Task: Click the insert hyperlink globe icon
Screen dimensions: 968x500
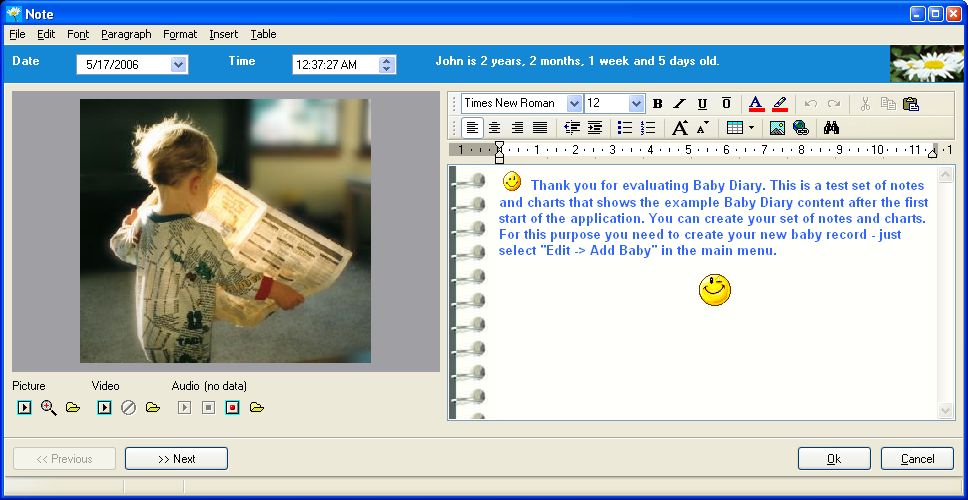Action: coord(800,128)
